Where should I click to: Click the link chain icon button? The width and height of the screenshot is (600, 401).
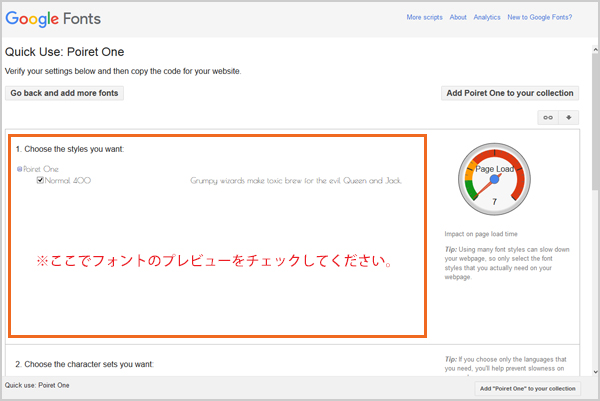point(548,117)
